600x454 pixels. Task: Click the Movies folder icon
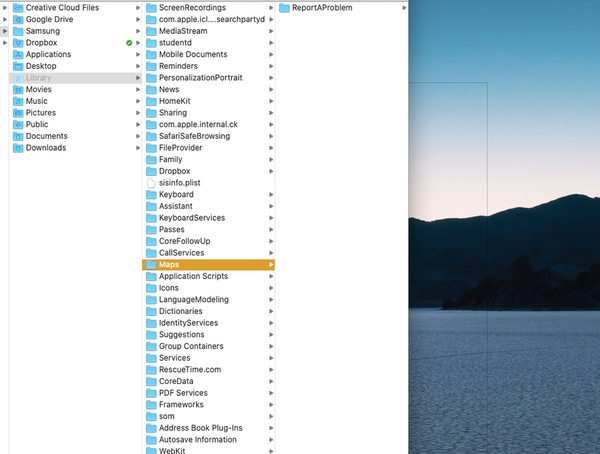coord(17,90)
